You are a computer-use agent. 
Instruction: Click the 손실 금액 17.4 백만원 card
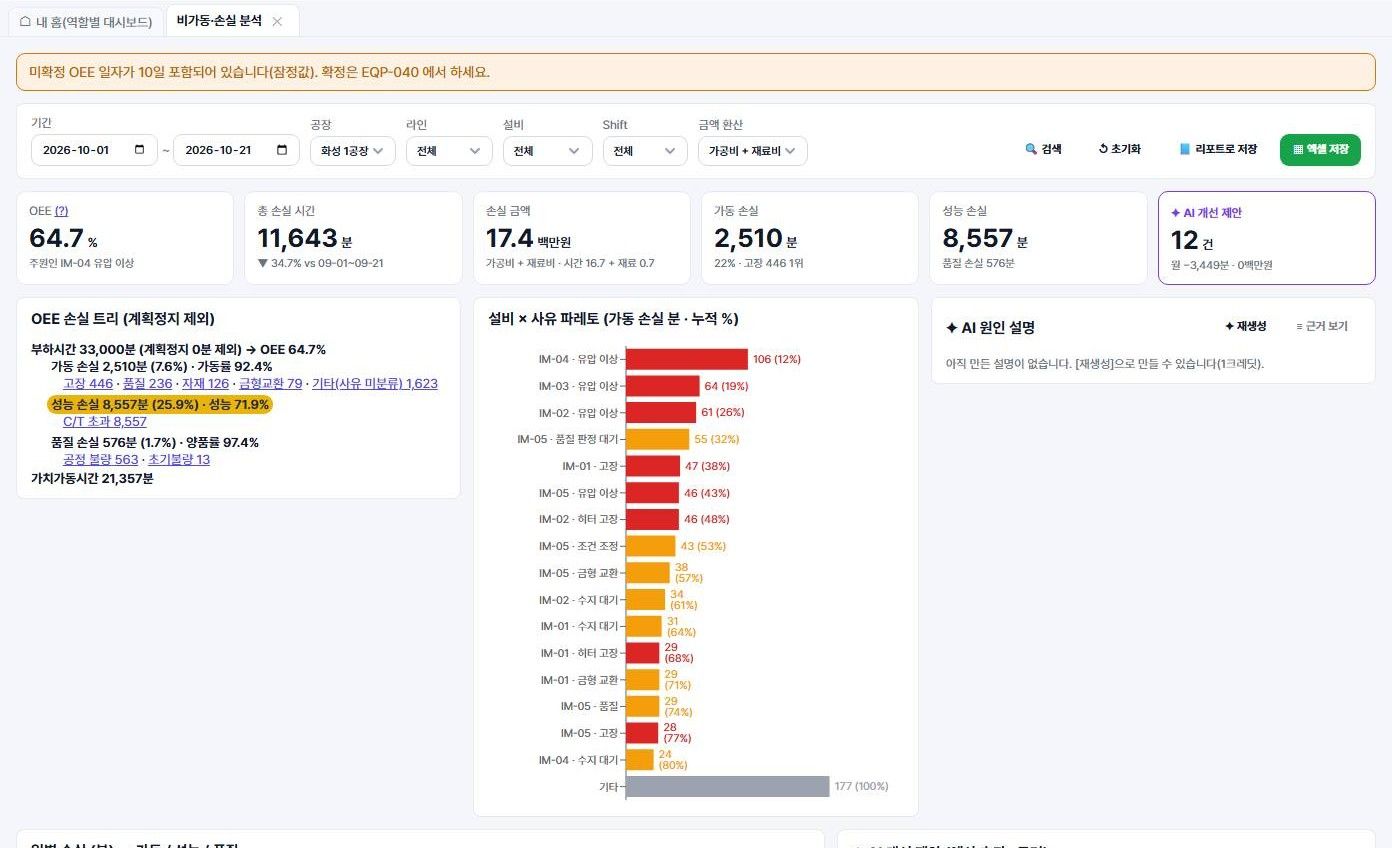pos(582,238)
